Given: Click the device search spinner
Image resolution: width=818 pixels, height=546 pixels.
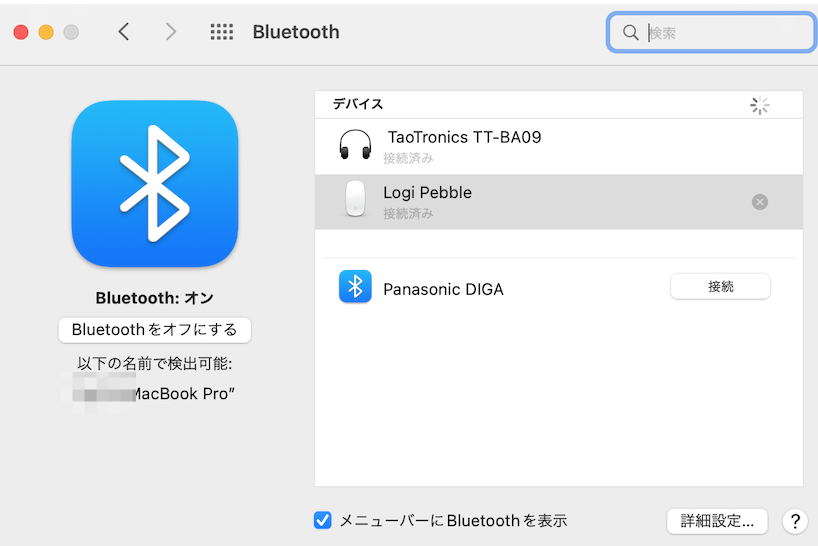Looking at the screenshot, I should 760,105.
